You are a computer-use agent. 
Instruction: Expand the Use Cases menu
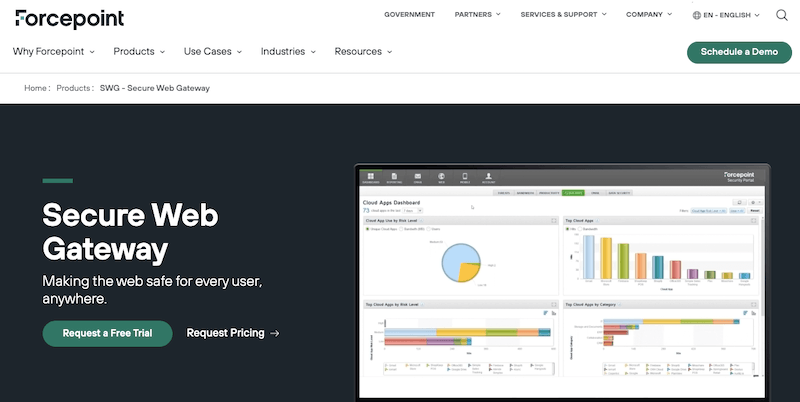[x=213, y=52]
